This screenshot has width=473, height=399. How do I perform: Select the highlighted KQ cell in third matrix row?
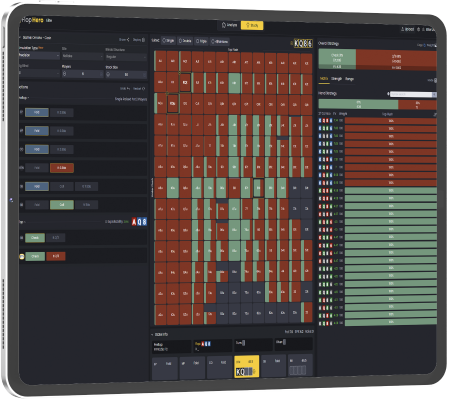(172, 103)
